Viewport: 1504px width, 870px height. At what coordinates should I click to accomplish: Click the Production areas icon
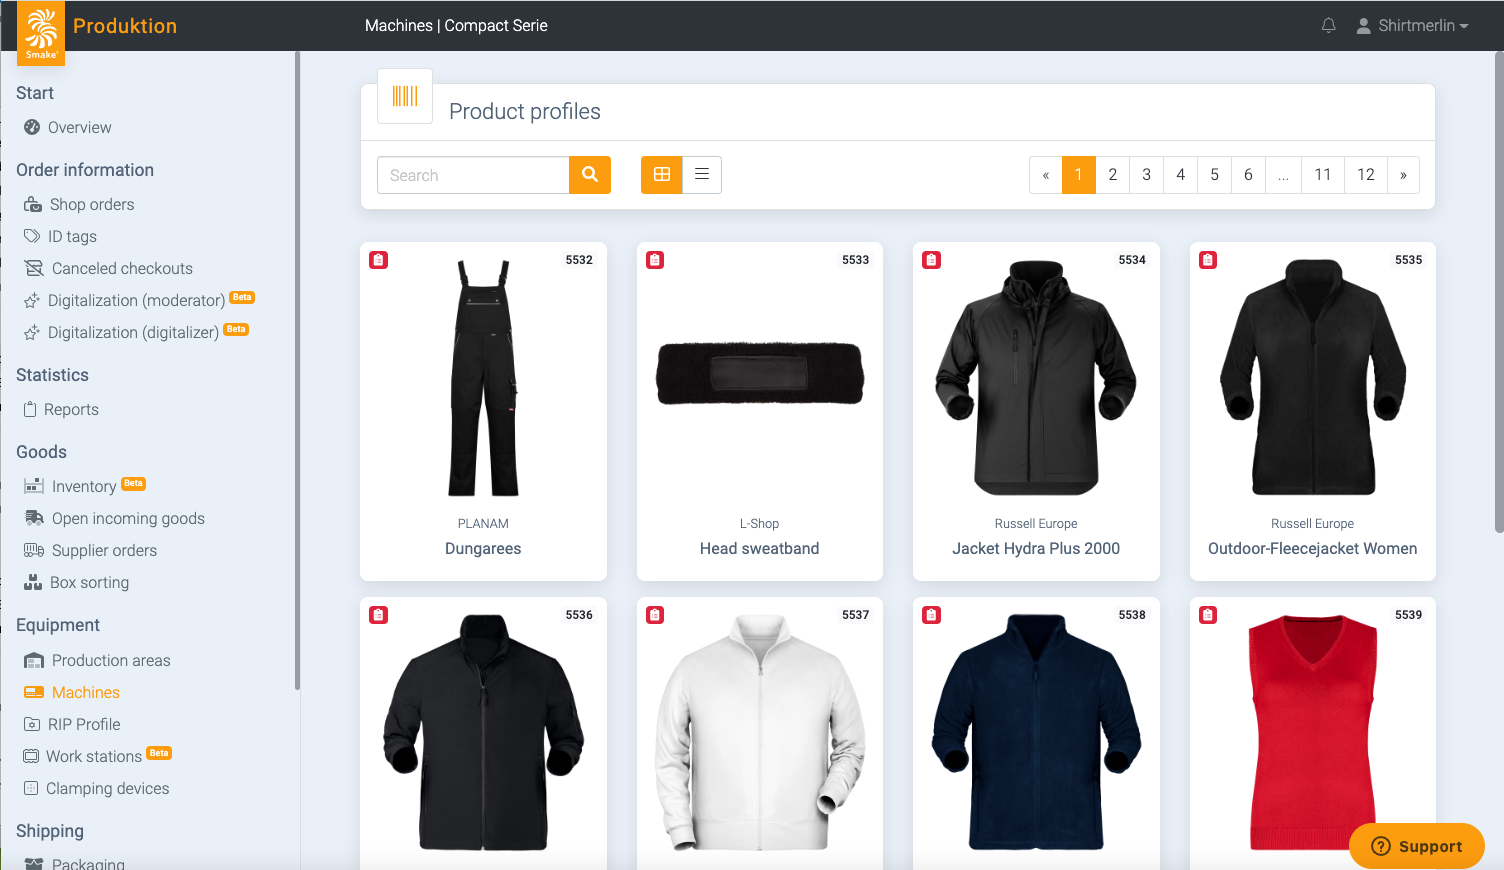(34, 660)
